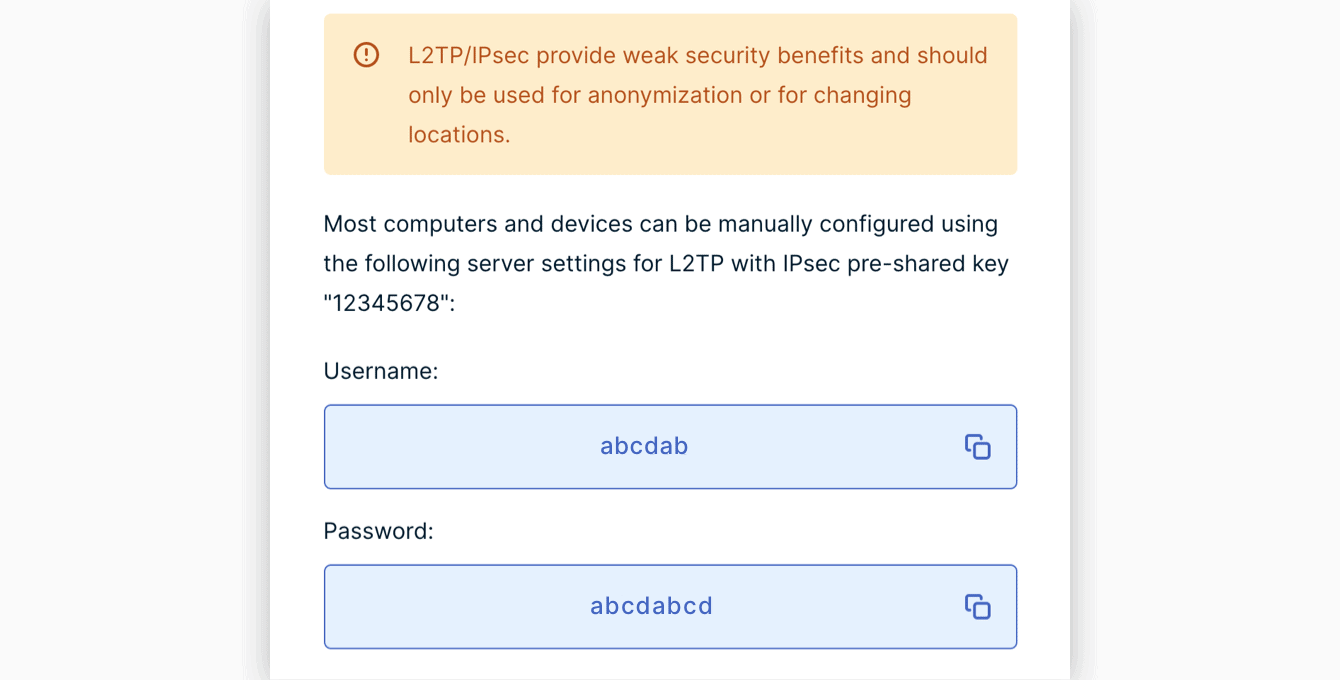The width and height of the screenshot is (1340, 680).
Task: Click the exclamation warning icon
Action: click(x=367, y=55)
